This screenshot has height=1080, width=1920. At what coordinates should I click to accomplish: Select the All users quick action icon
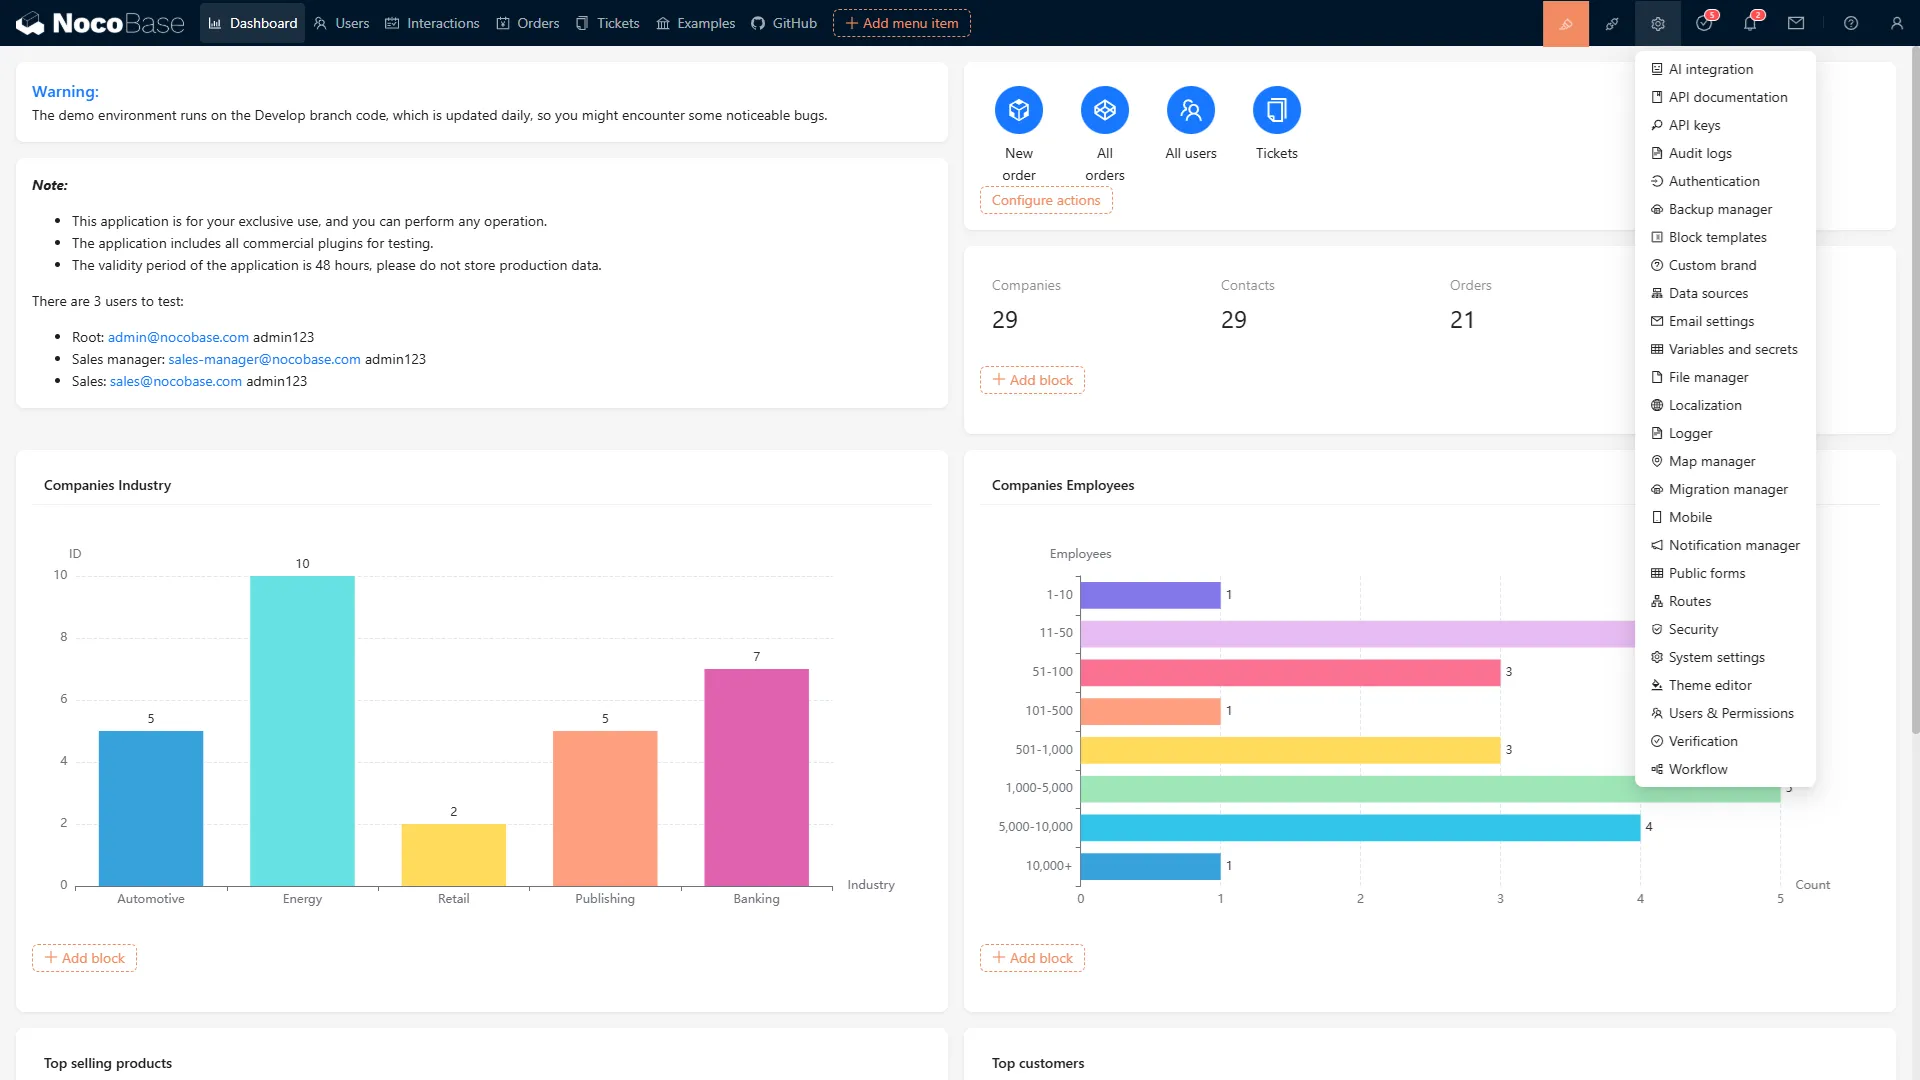(x=1190, y=110)
